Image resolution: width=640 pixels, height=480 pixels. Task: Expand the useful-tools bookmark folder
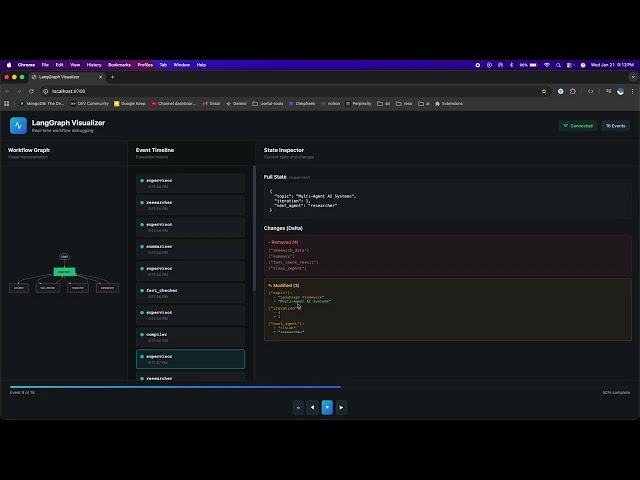[x=268, y=104]
